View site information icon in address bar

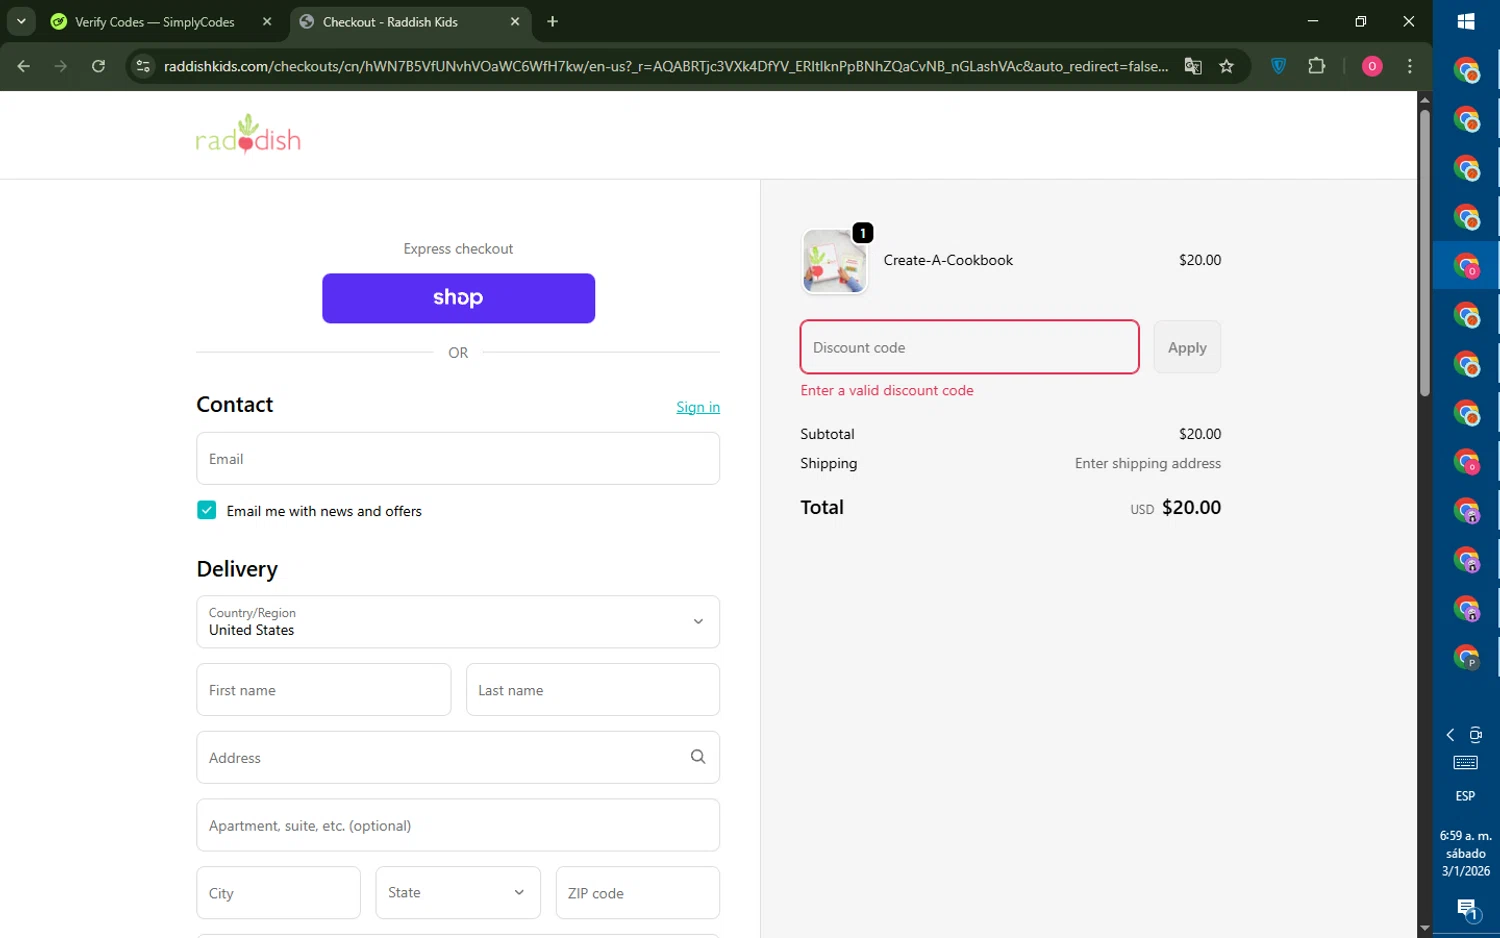(143, 66)
